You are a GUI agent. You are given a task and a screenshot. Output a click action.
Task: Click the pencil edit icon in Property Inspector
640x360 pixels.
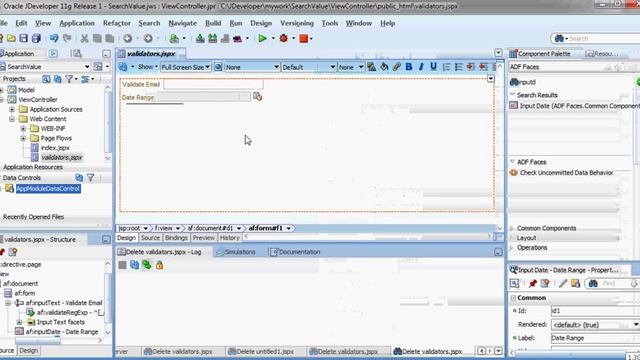click(x=562, y=283)
